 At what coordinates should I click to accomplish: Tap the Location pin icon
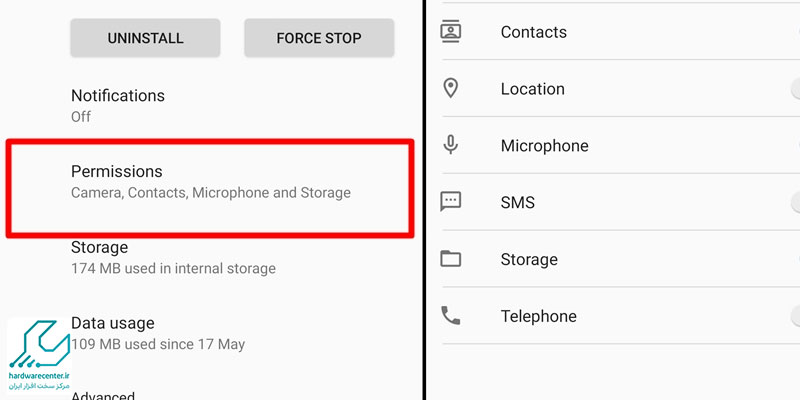[451, 88]
